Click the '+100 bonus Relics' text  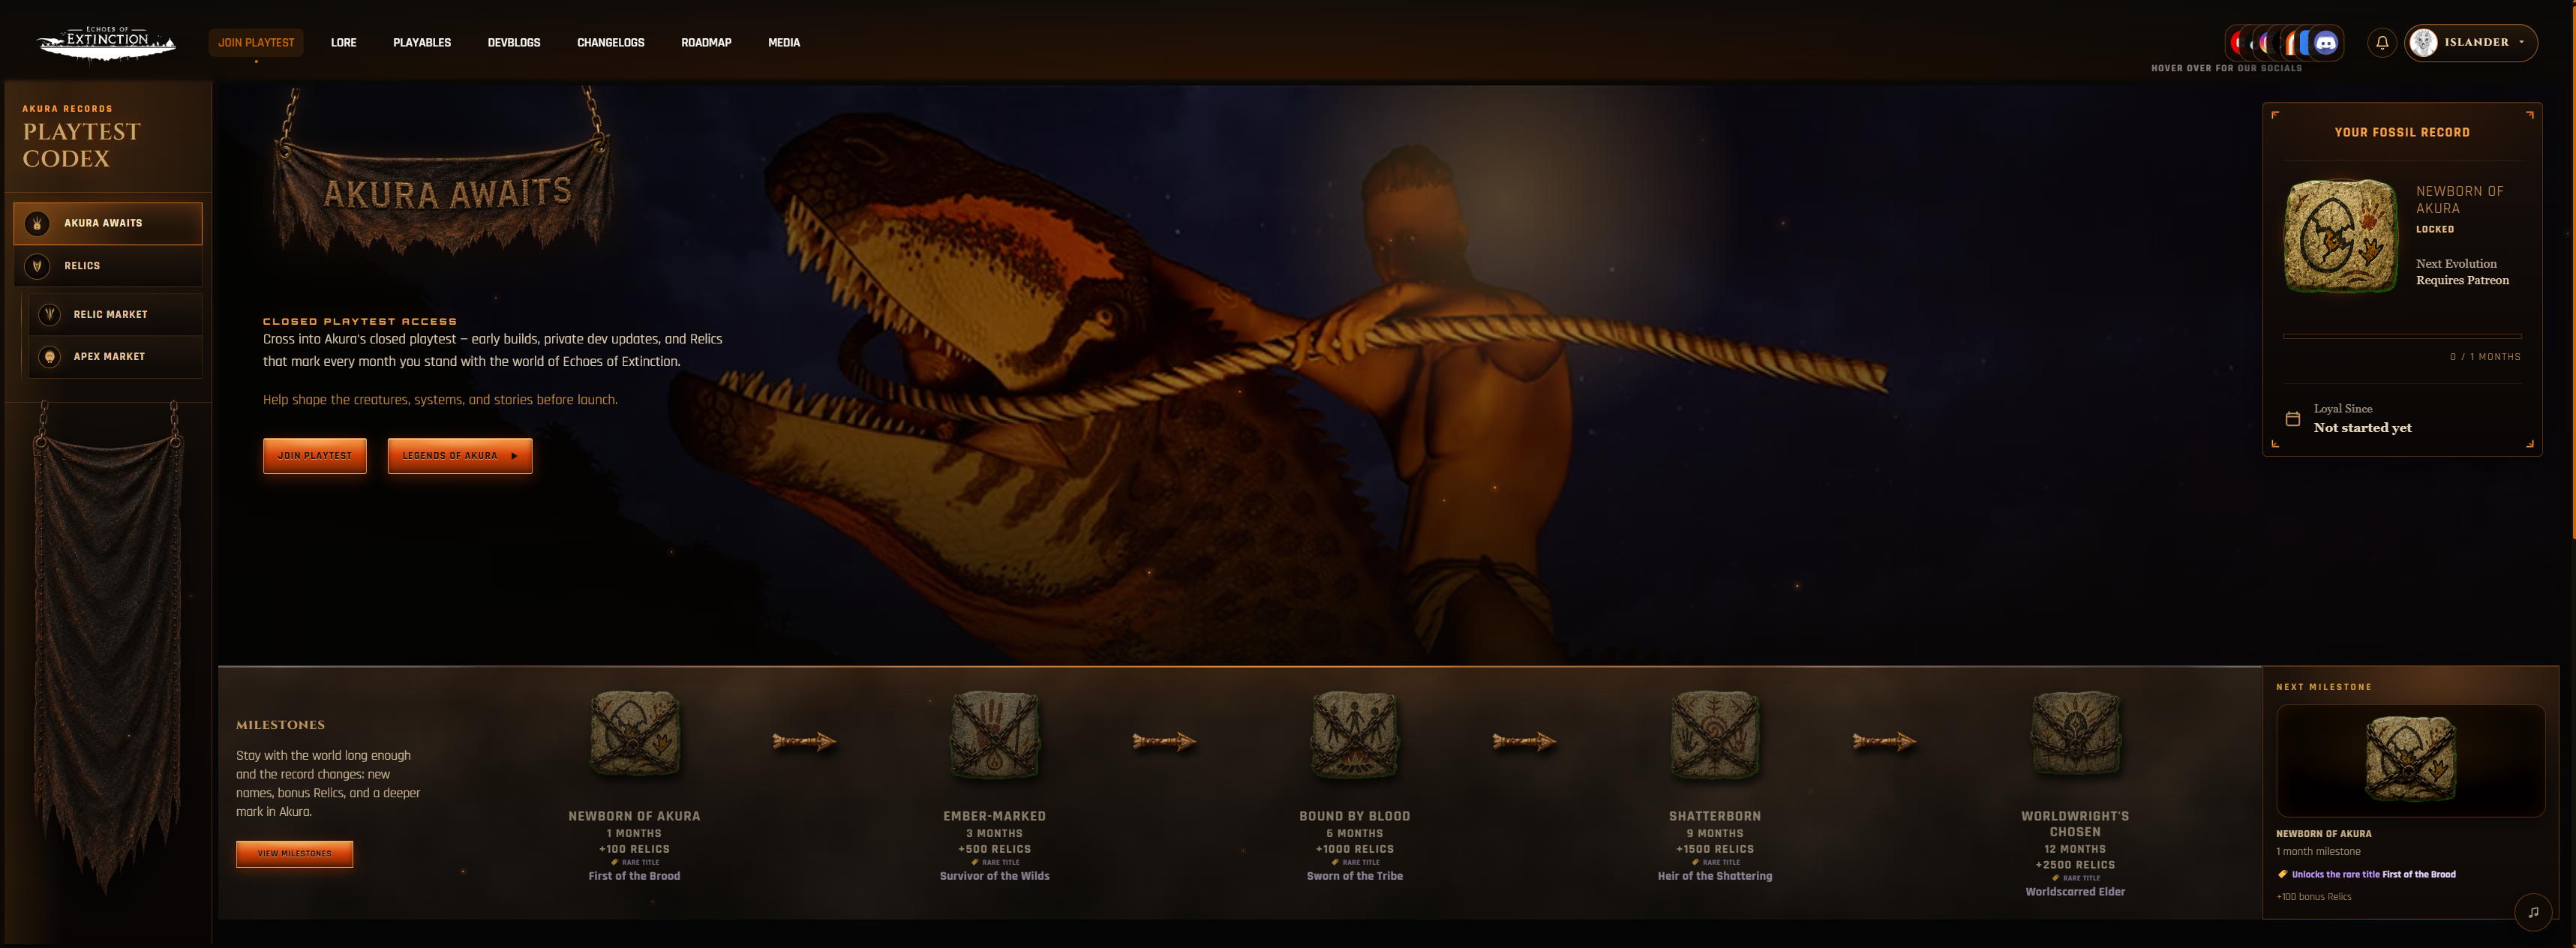coord(2314,897)
